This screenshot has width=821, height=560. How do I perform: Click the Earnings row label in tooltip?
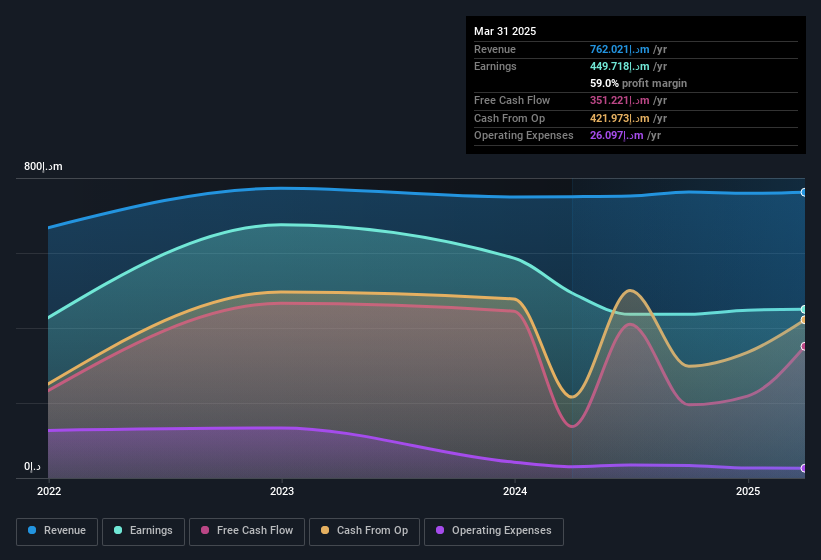click(495, 66)
